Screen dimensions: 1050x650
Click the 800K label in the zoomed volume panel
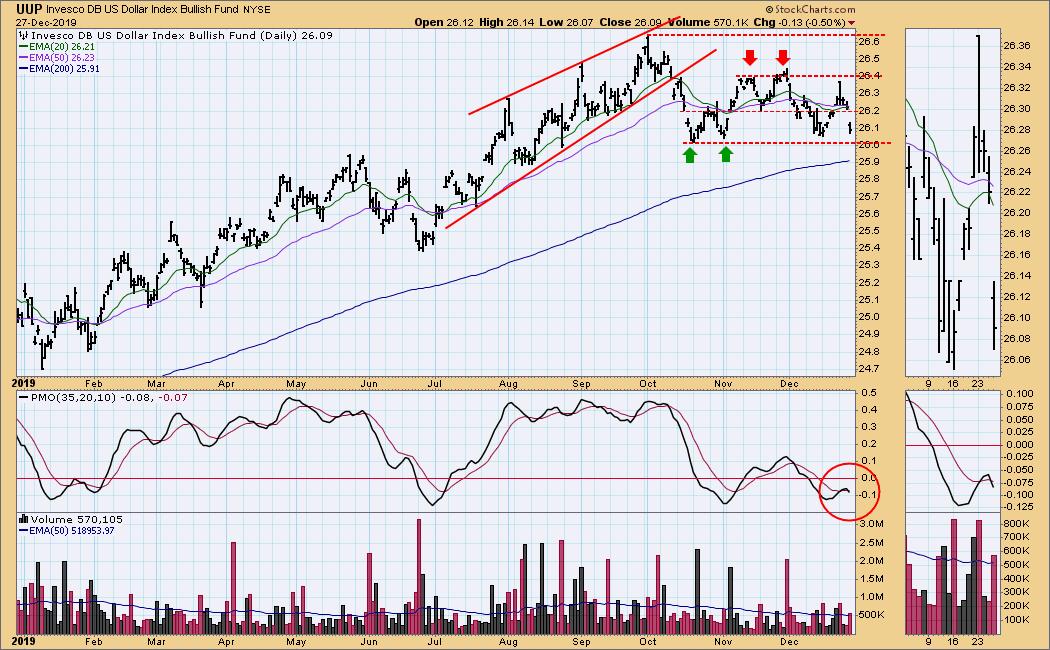click(1017, 523)
